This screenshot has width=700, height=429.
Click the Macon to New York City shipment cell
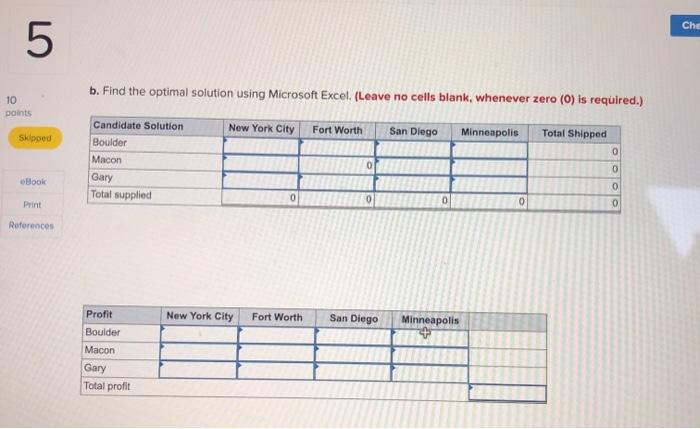coord(260,163)
